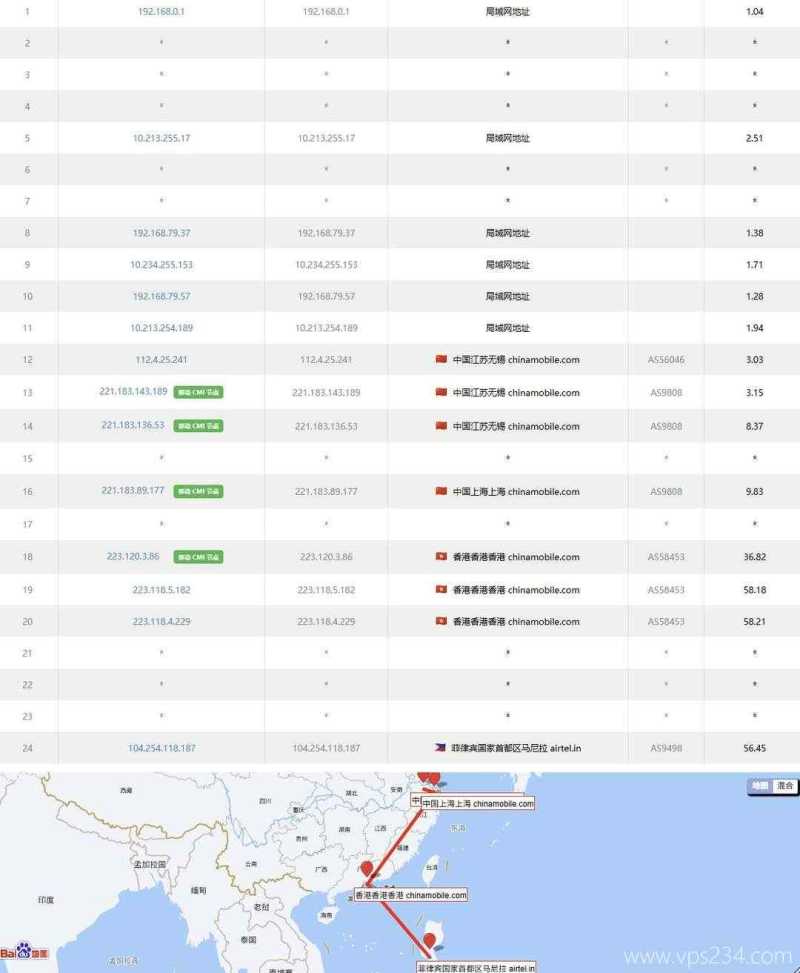Viewport: 800px width, 973px height.
Task: Click the AS56046 ASN entry
Action: (x=666, y=360)
